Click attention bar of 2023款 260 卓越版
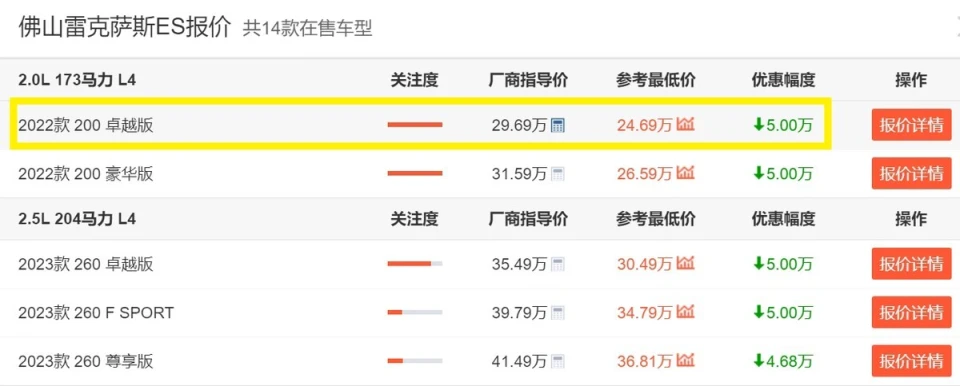960x386 pixels. point(414,264)
